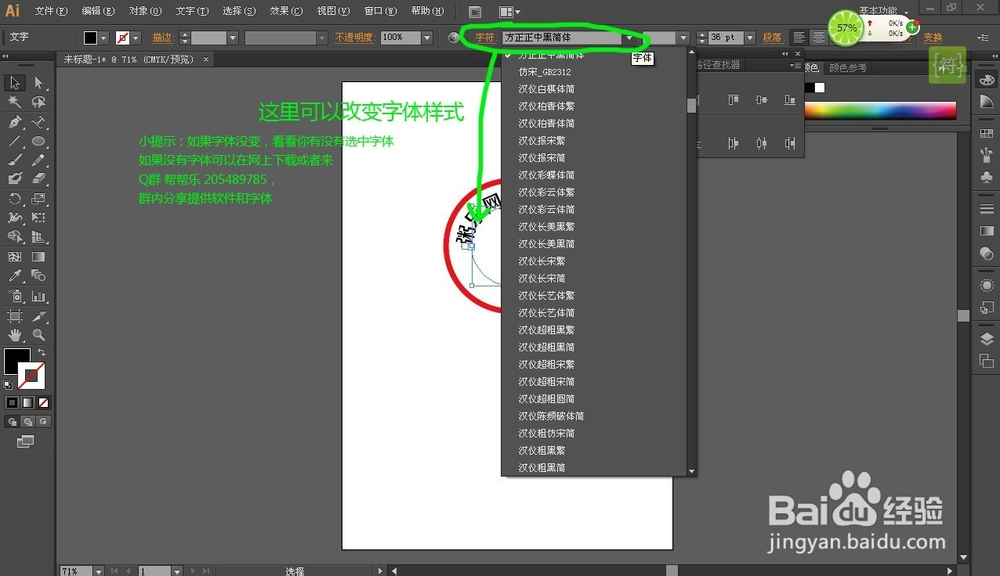The image size is (1000, 576).
Task: Pick a color from spectrum bar
Action: pos(880,110)
